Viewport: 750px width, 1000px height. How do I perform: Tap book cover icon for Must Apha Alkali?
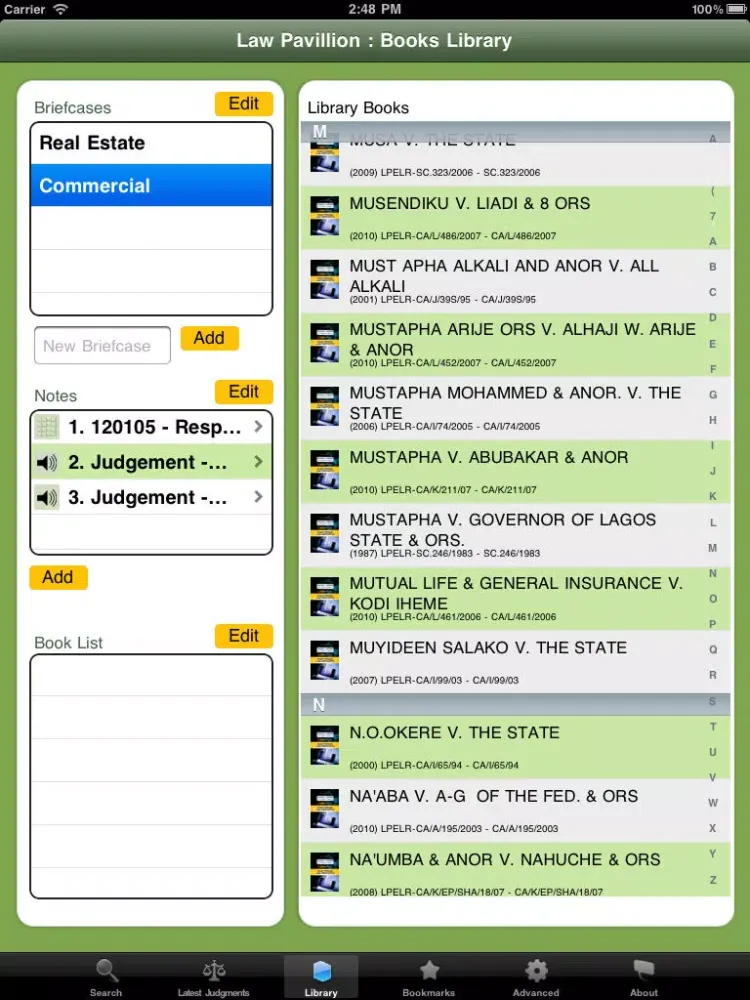tap(325, 279)
